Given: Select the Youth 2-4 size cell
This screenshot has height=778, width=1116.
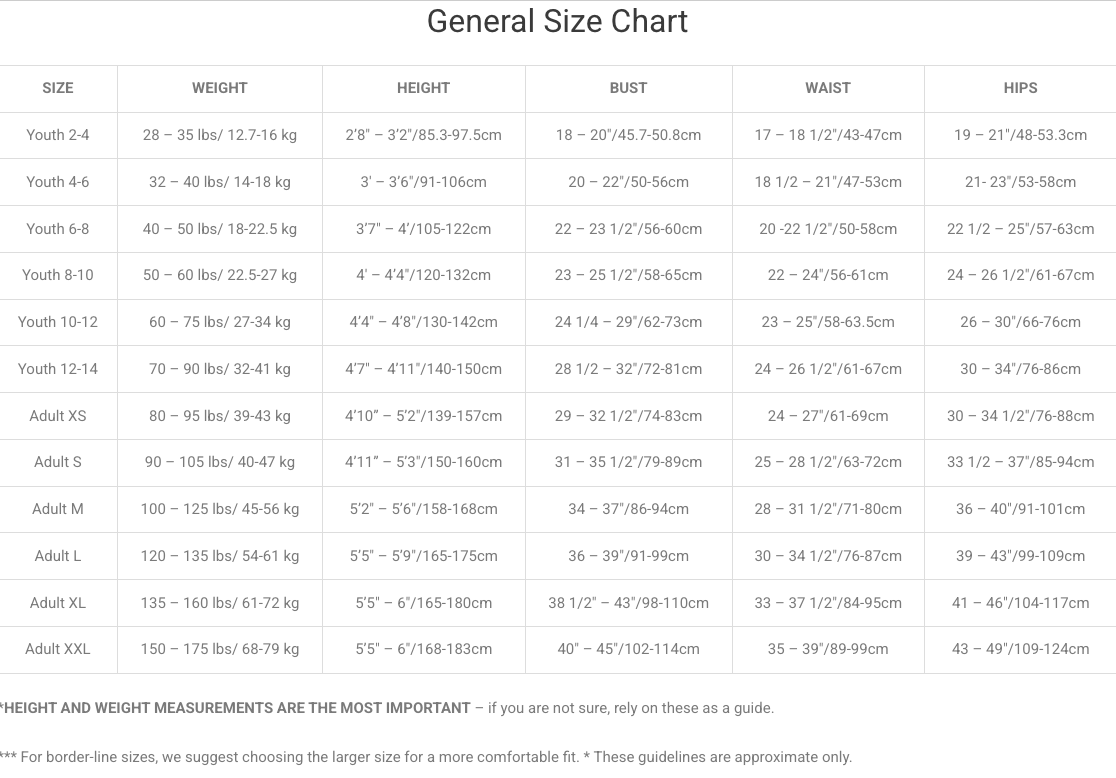Looking at the screenshot, I should pyautogui.click(x=58, y=135).
